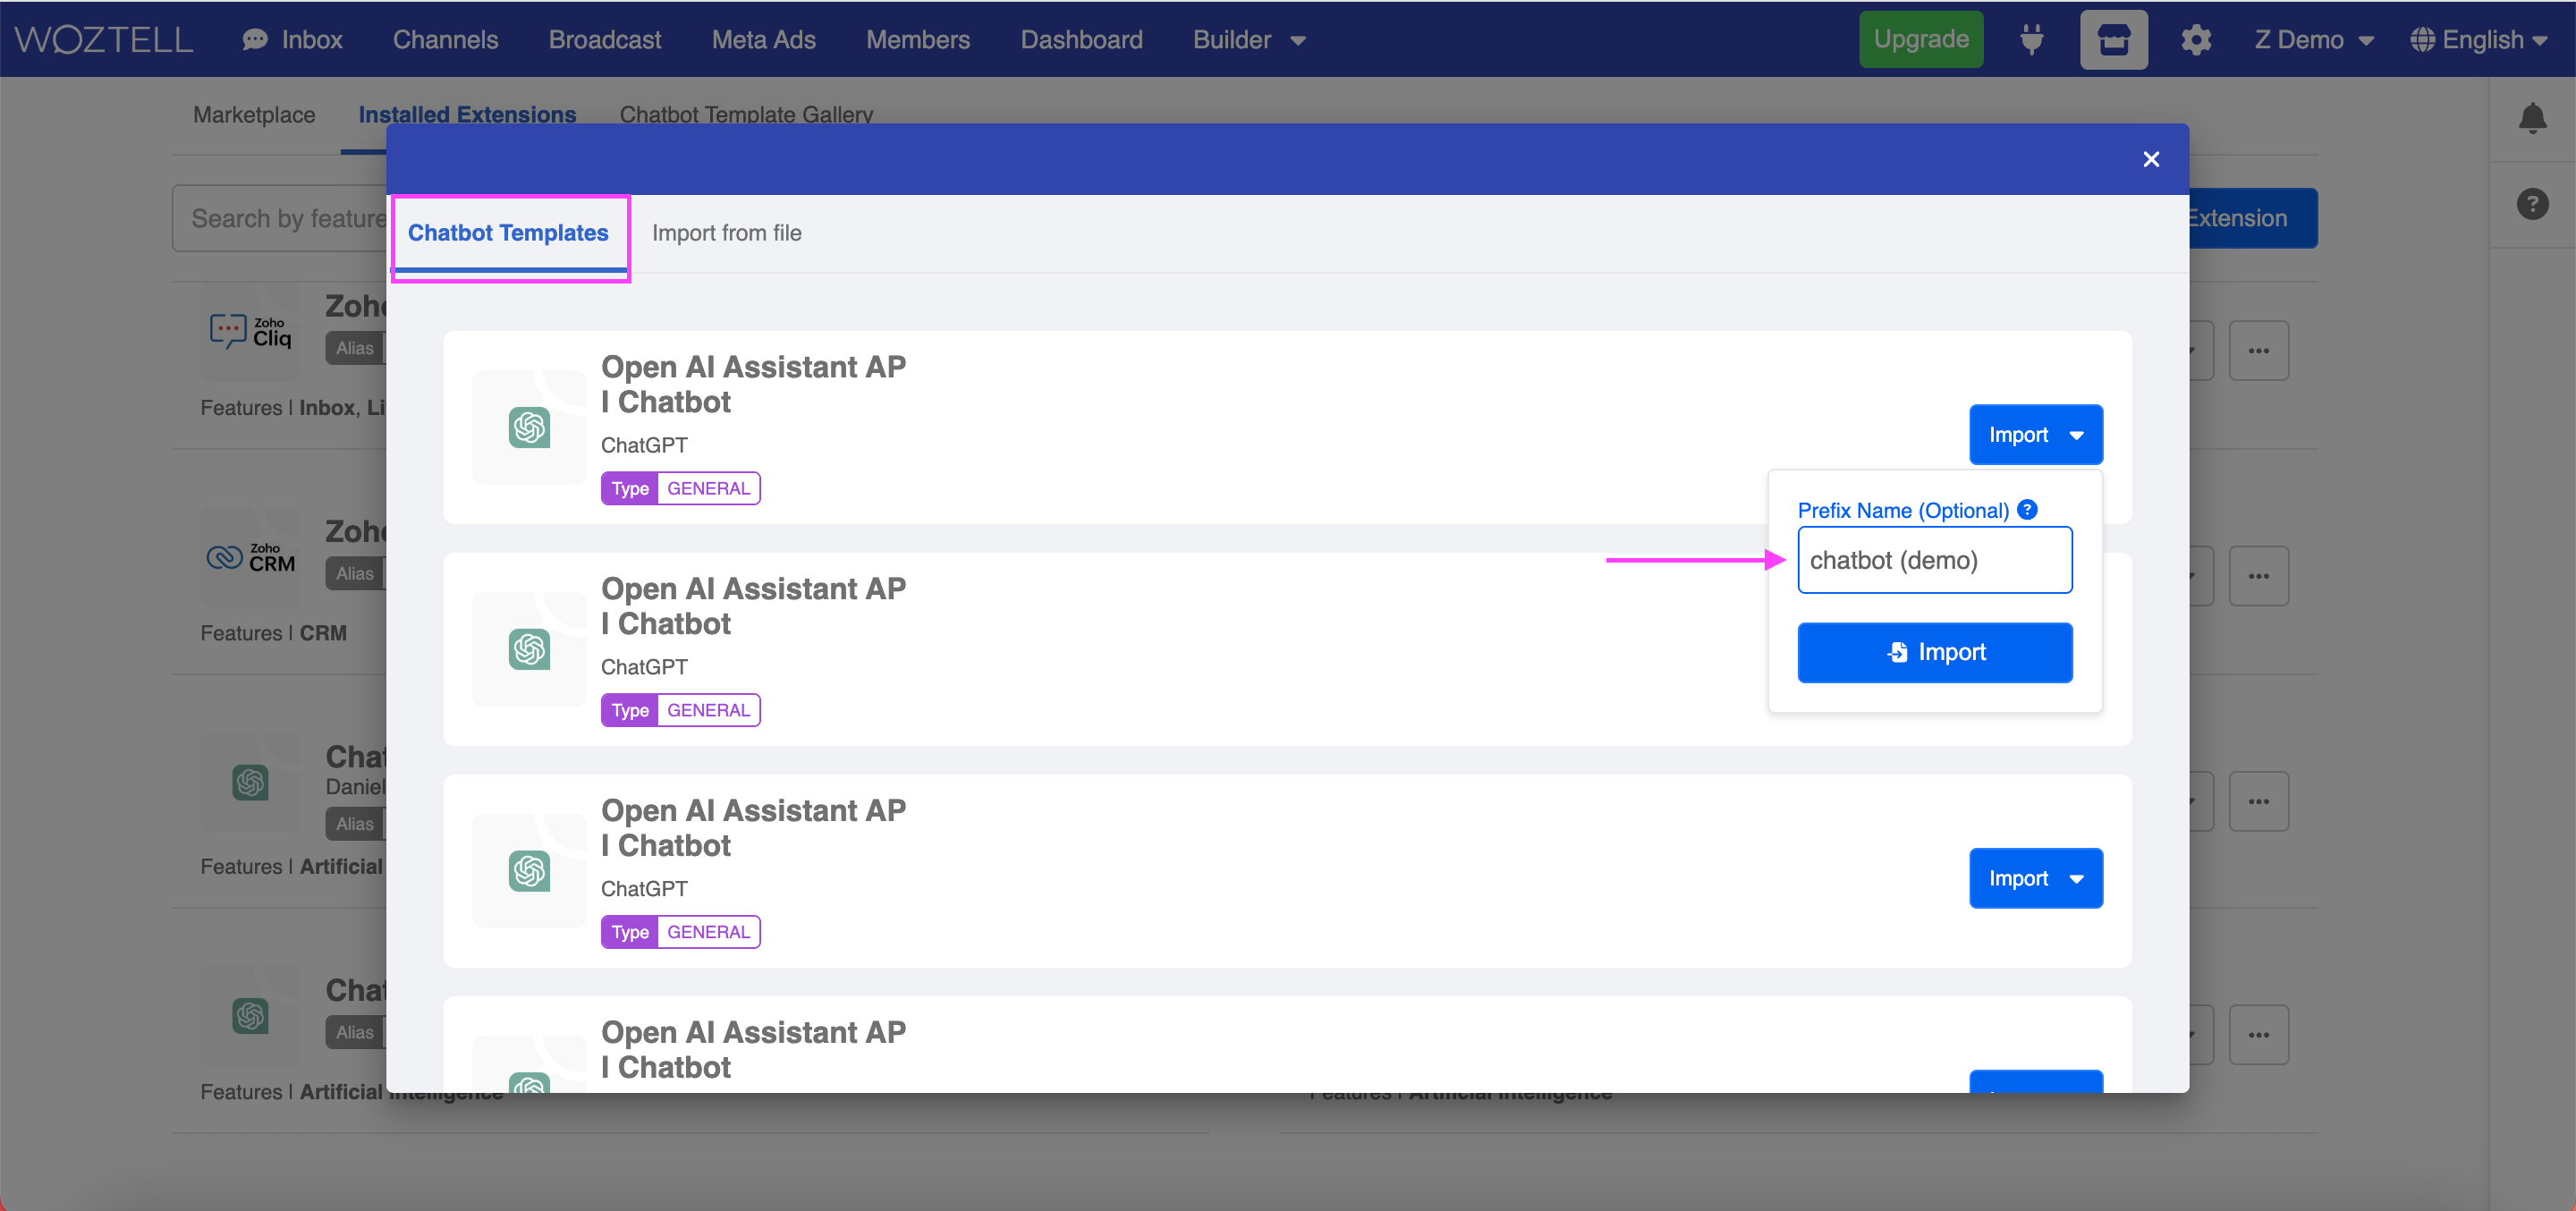The width and height of the screenshot is (2576, 1211).
Task: Select Installed Extensions tab
Action: pos(467,115)
